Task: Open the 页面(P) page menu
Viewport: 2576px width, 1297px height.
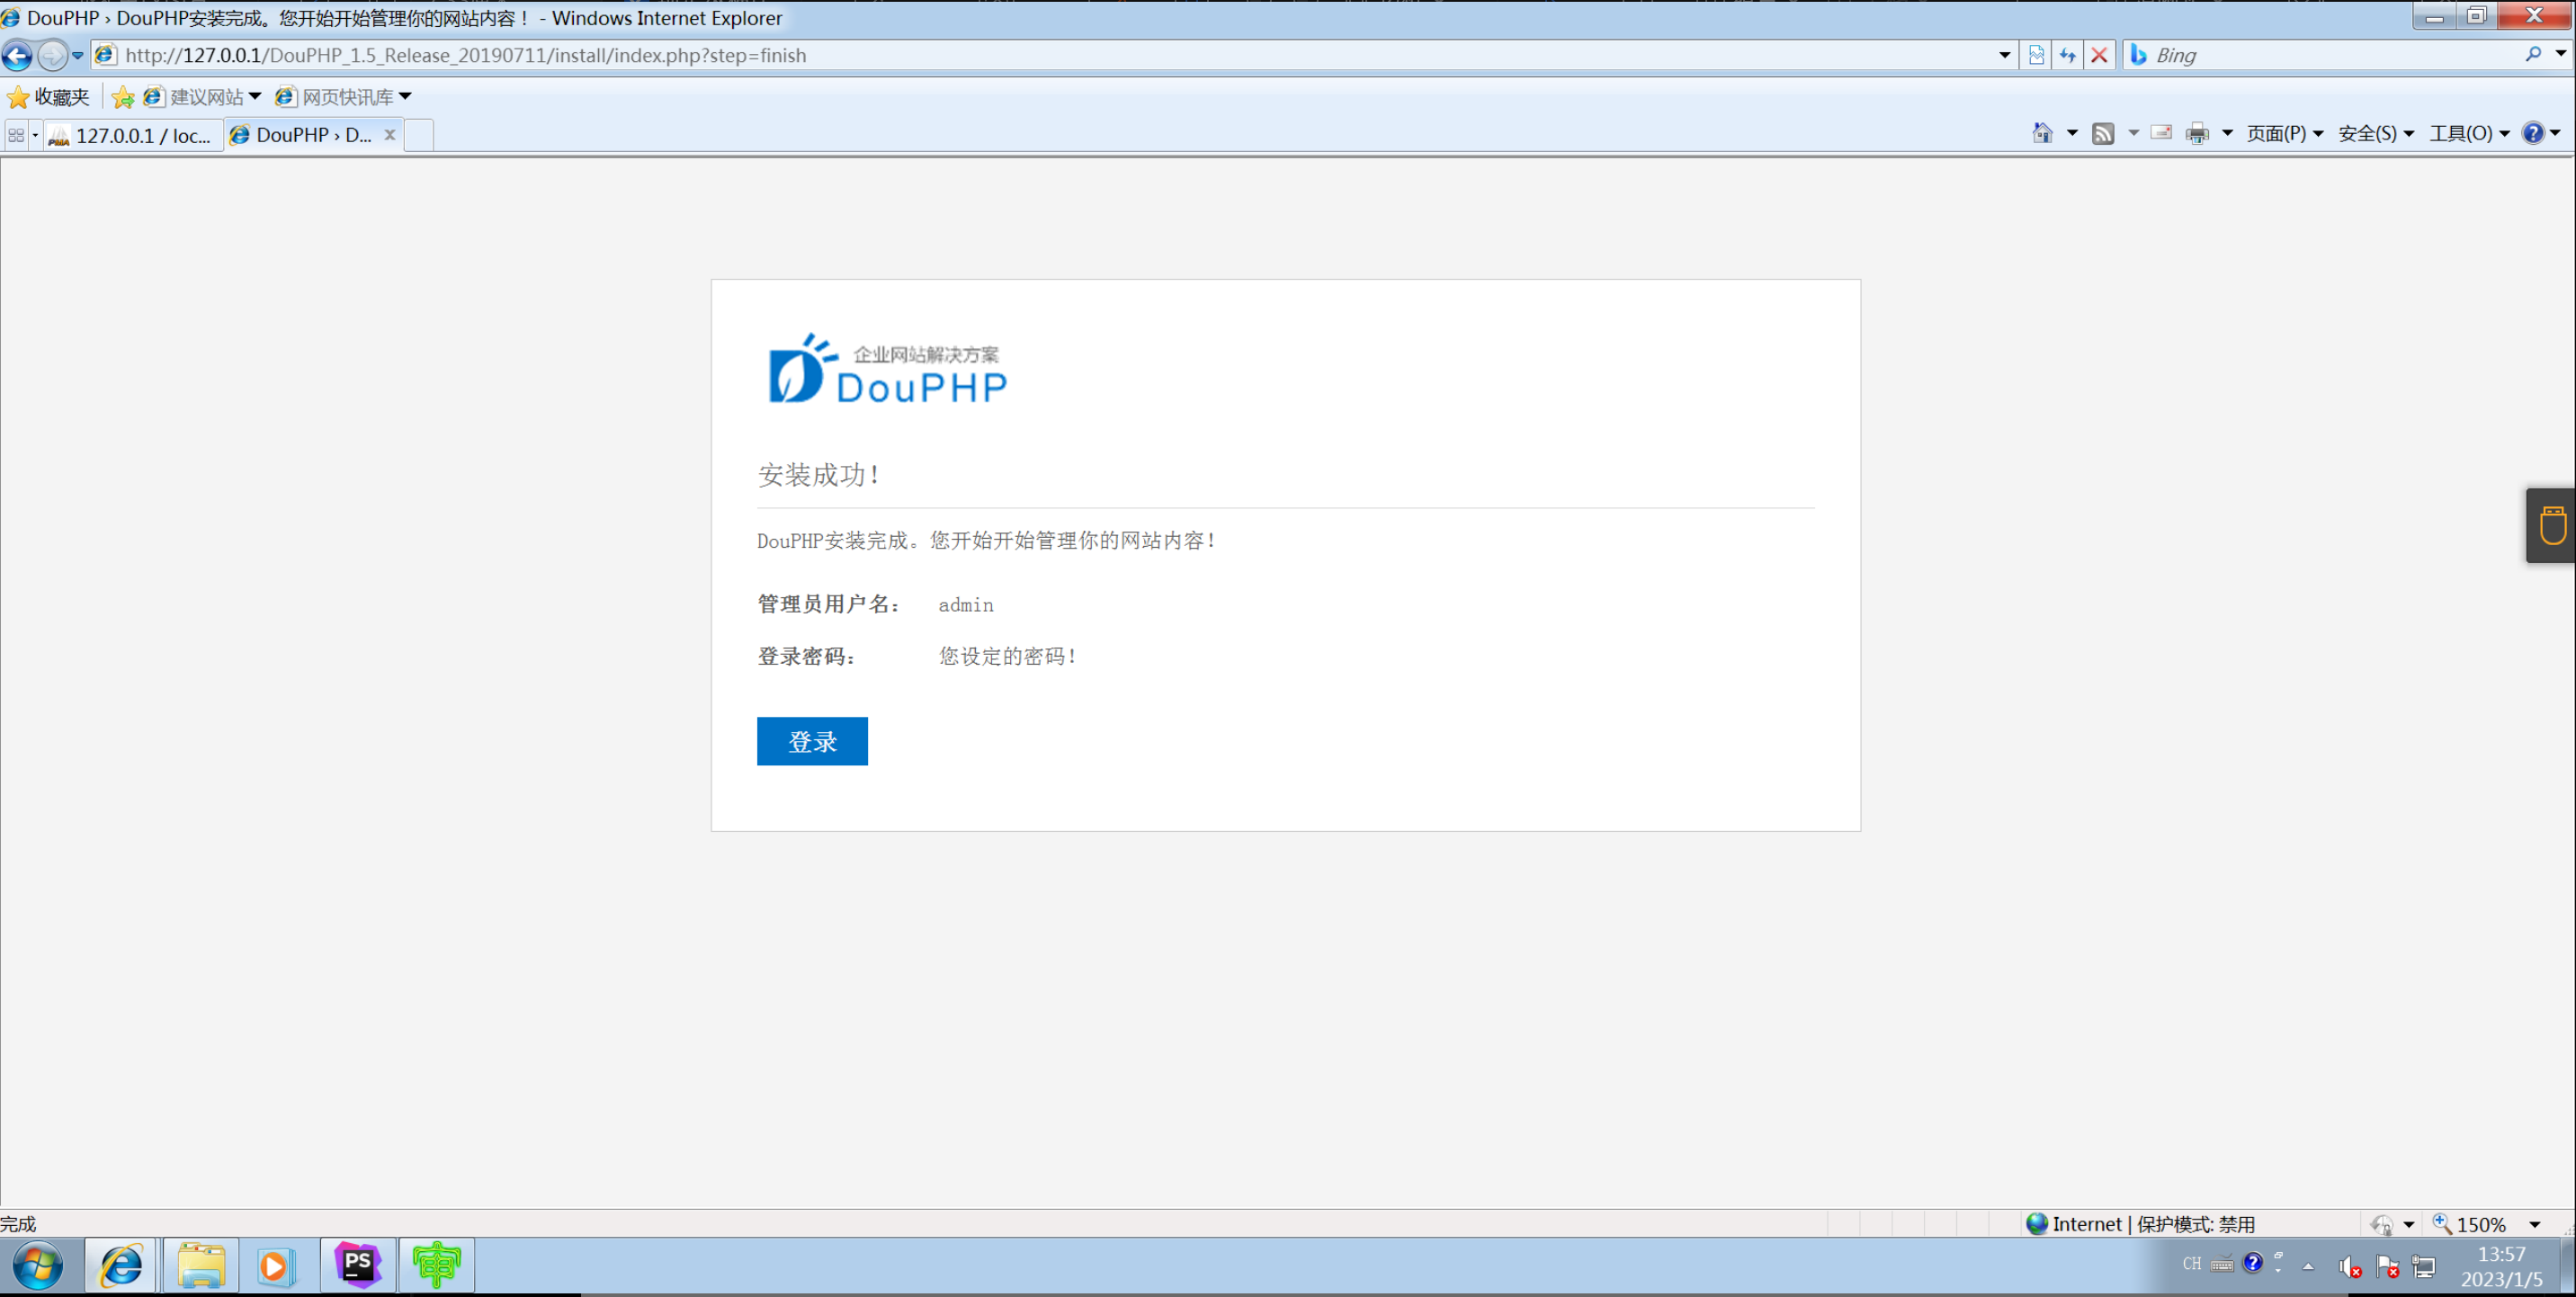Action: click(2284, 133)
